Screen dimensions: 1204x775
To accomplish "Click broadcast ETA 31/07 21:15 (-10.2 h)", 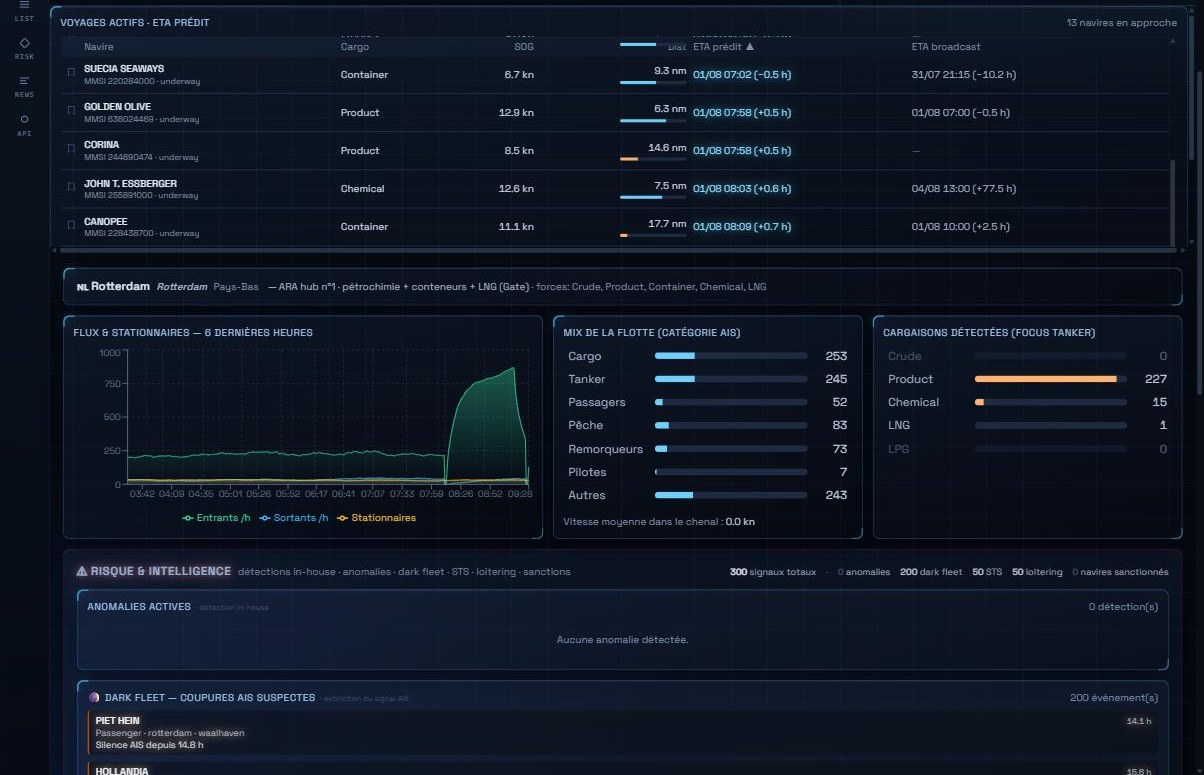I will click(964, 75).
